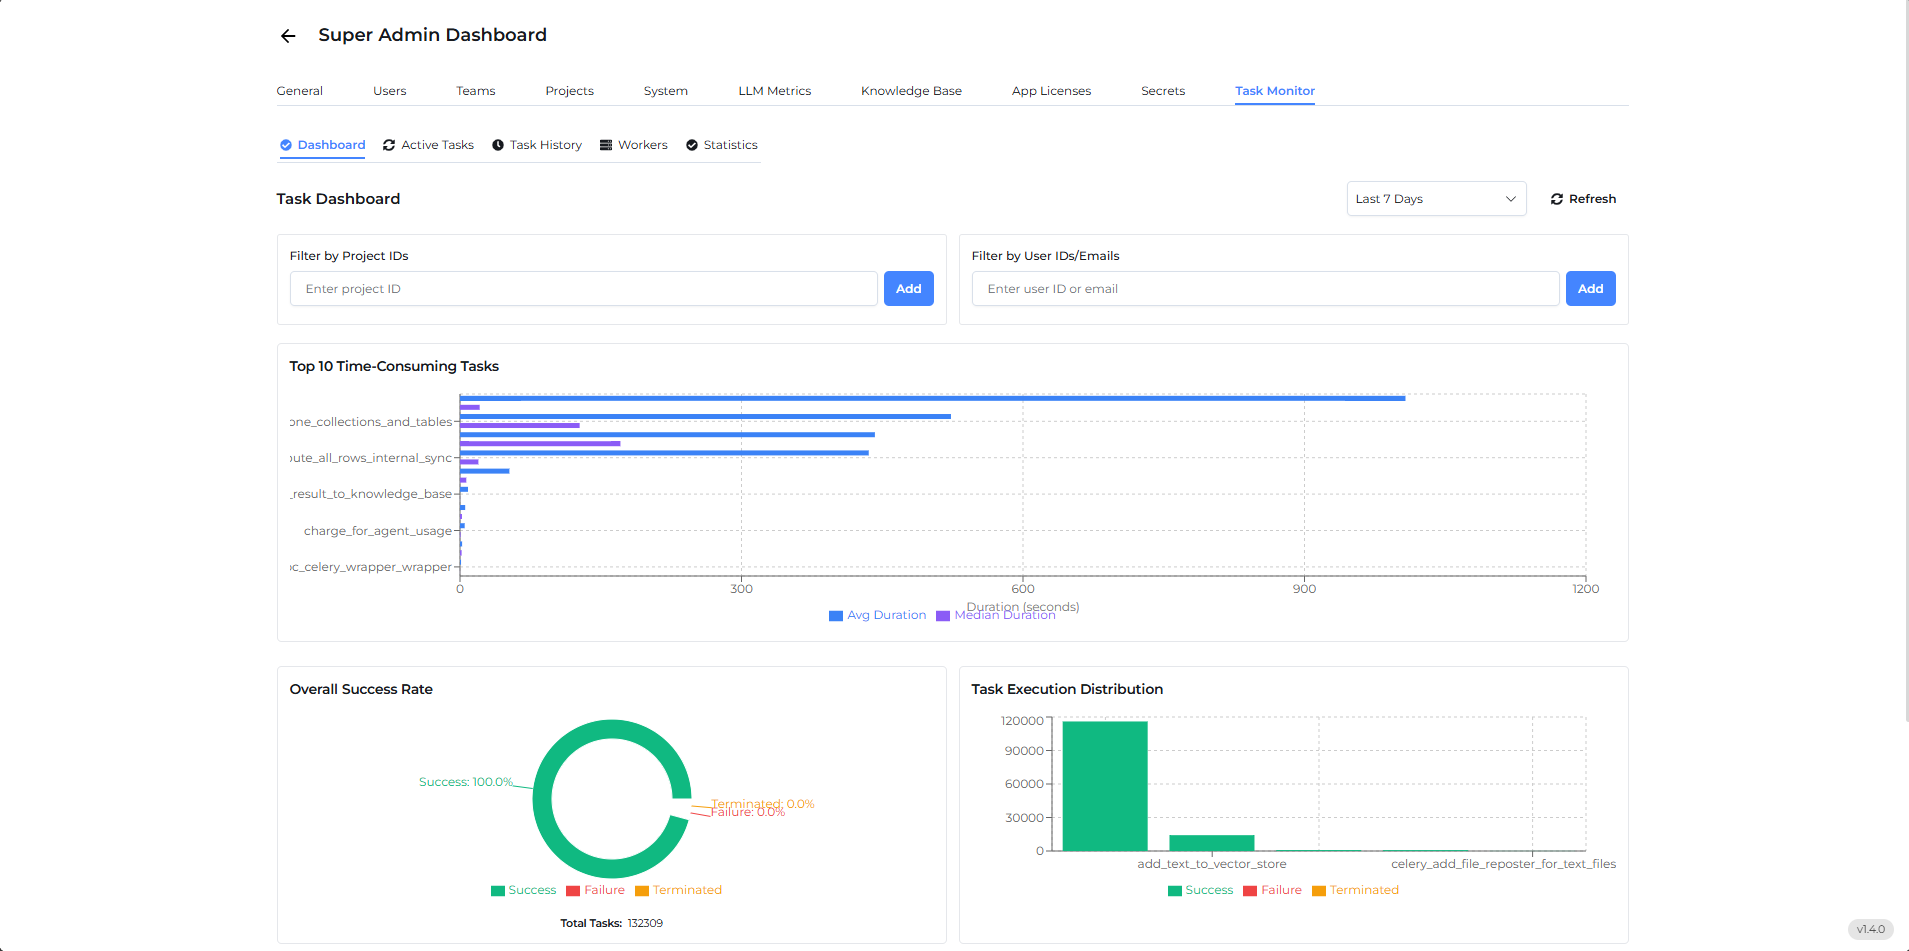
Task: Click the project ID input field
Action: pos(584,289)
